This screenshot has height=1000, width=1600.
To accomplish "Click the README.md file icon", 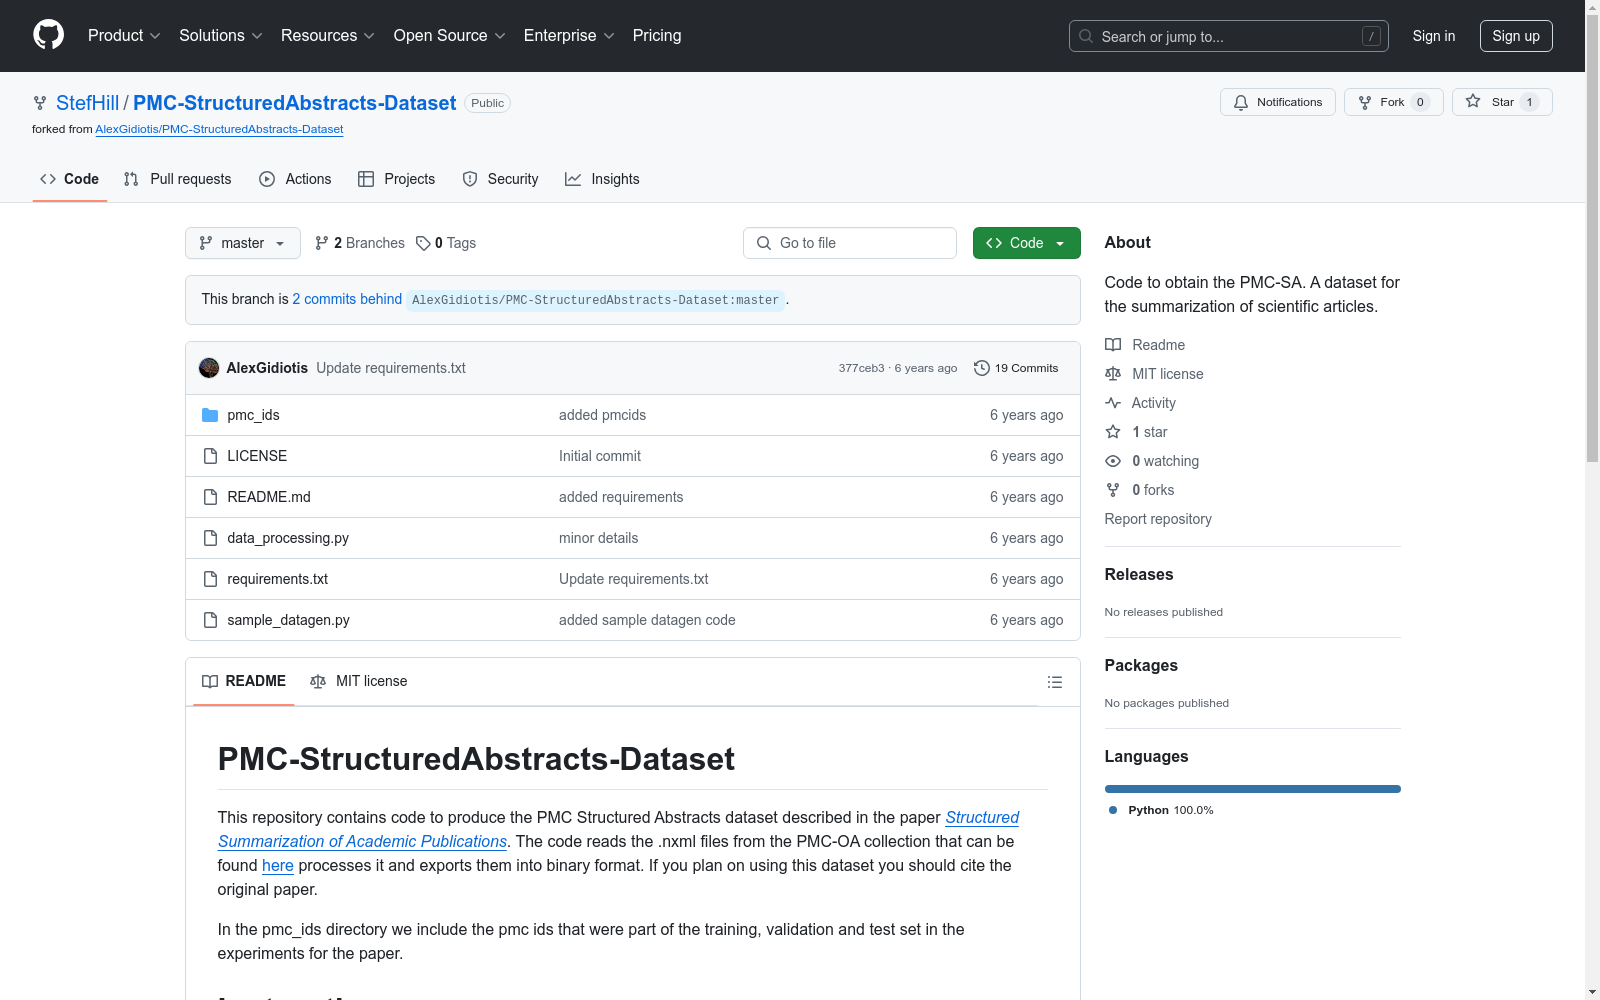I will [x=210, y=497].
